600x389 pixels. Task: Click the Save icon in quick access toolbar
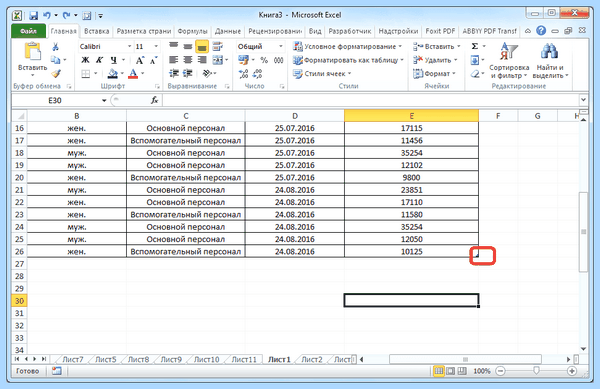click(x=34, y=16)
